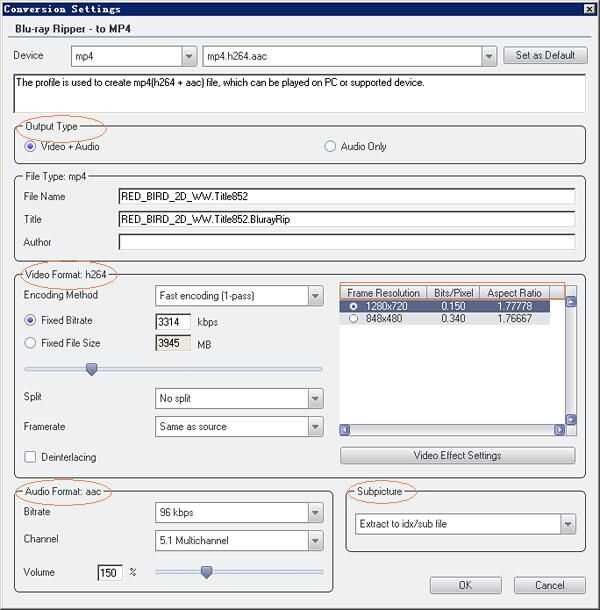Click the resolution list scroll down arrow
The image size is (600, 610).
(571, 419)
